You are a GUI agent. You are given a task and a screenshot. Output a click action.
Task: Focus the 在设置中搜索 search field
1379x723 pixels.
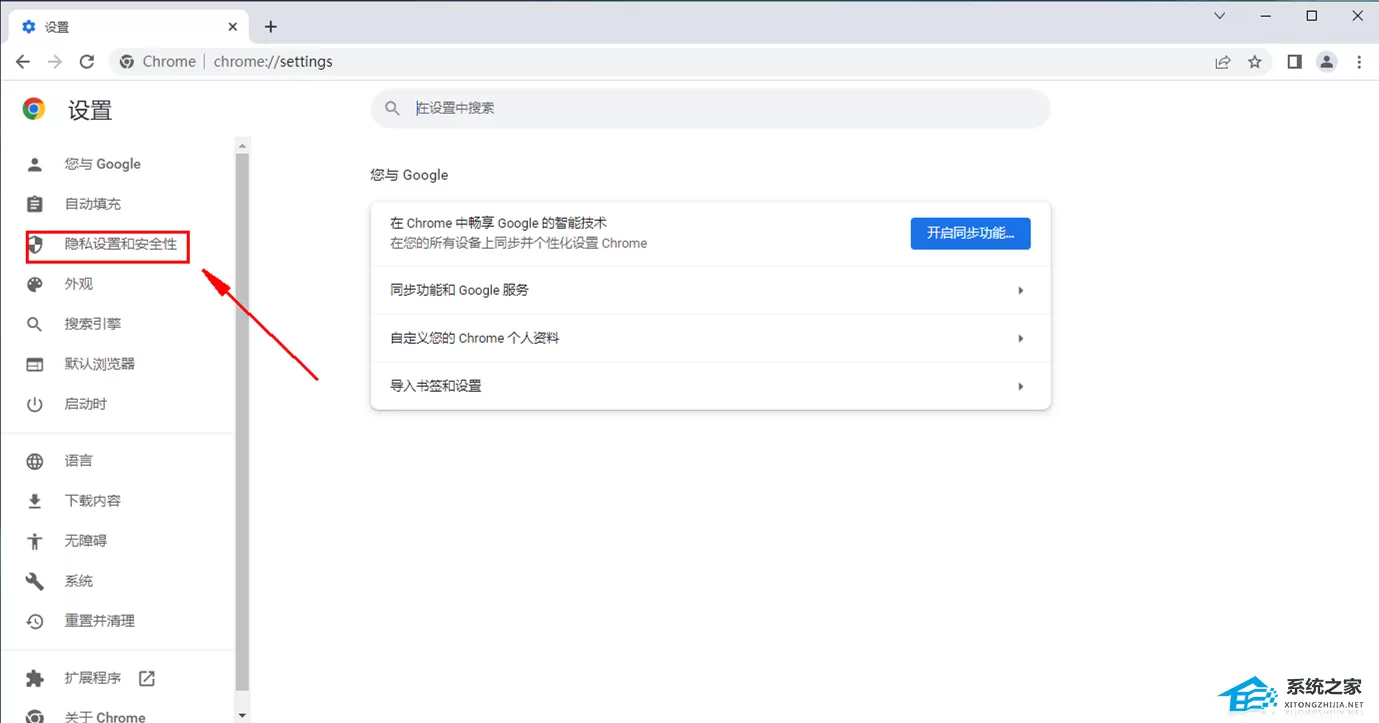711,108
